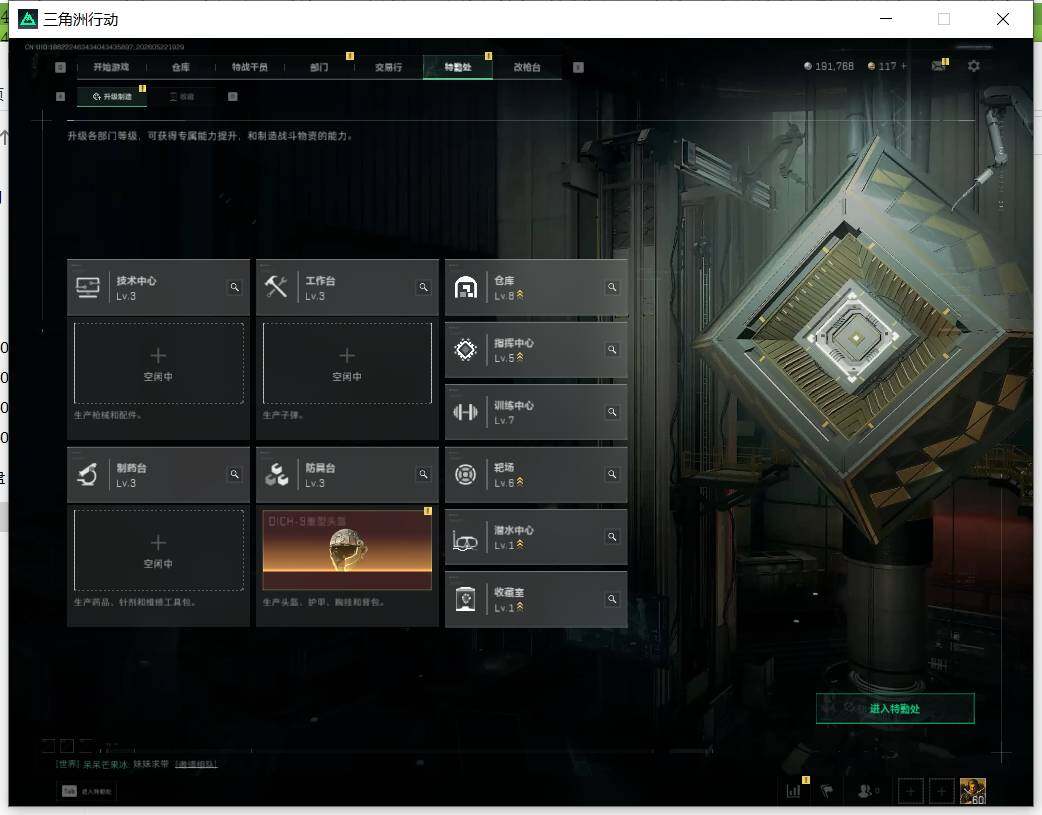Inspect 工作台 with magnifier icon

tap(423, 287)
